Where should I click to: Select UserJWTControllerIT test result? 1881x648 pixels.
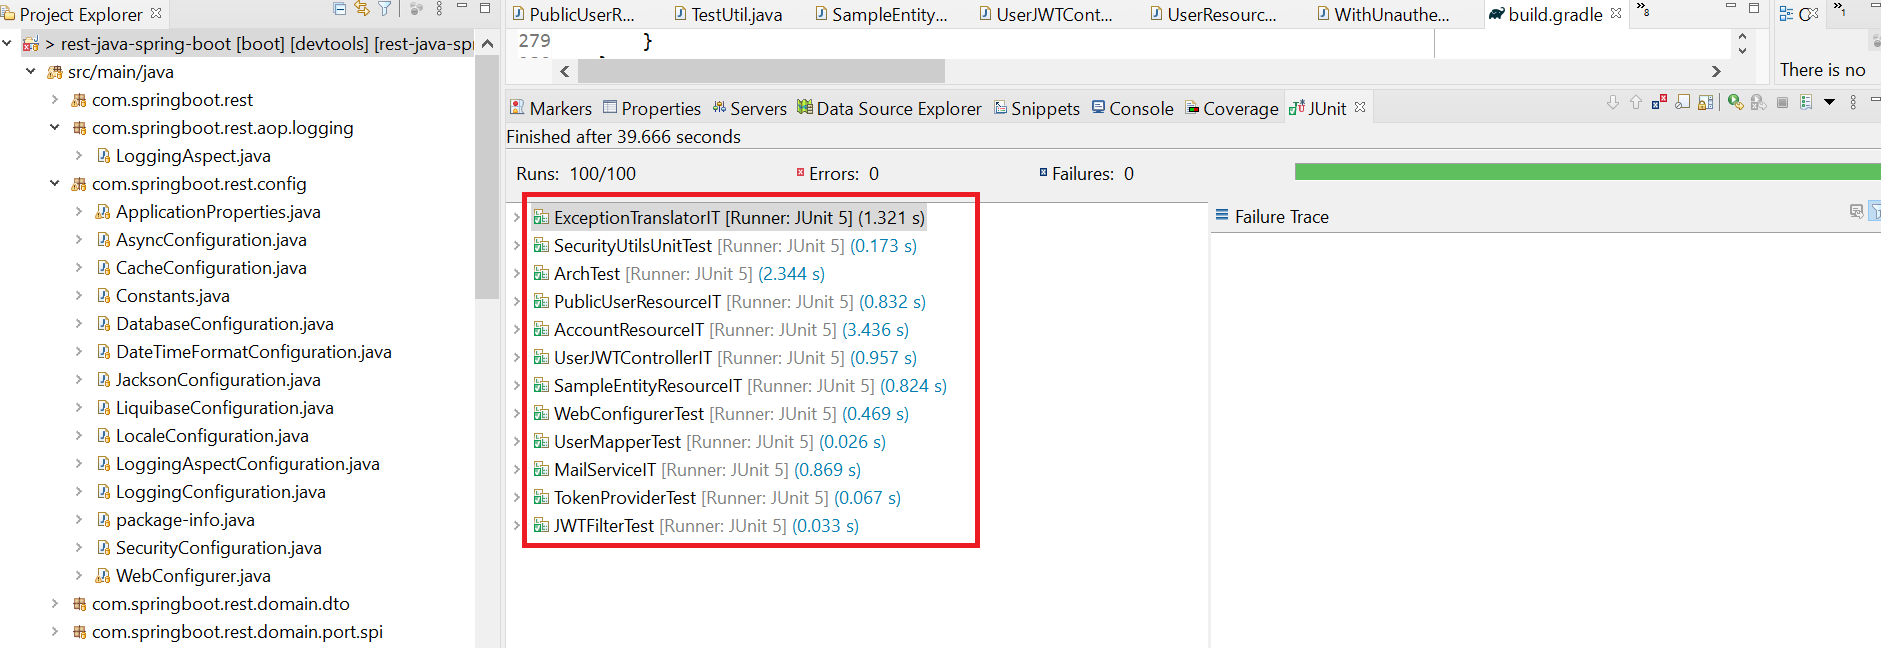725,357
